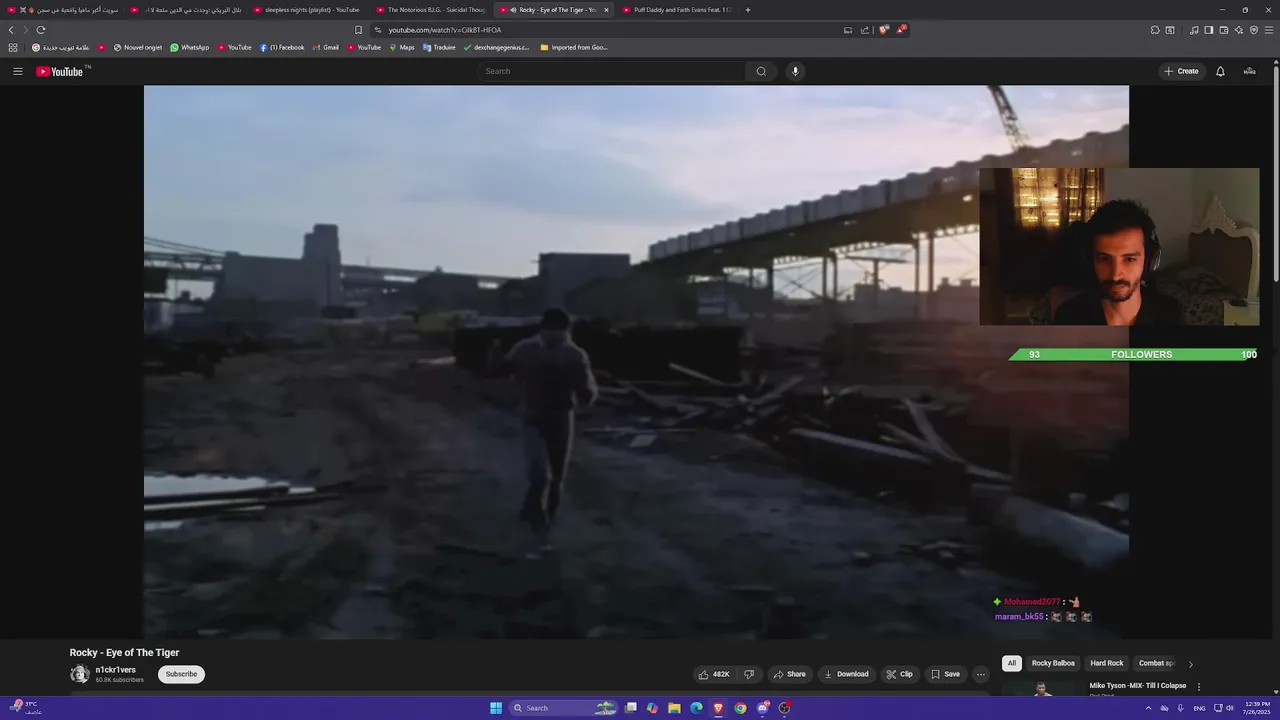Close the Rocky - Eye of The Tiger tab
1280x720 pixels.
[x=606, y=10]
